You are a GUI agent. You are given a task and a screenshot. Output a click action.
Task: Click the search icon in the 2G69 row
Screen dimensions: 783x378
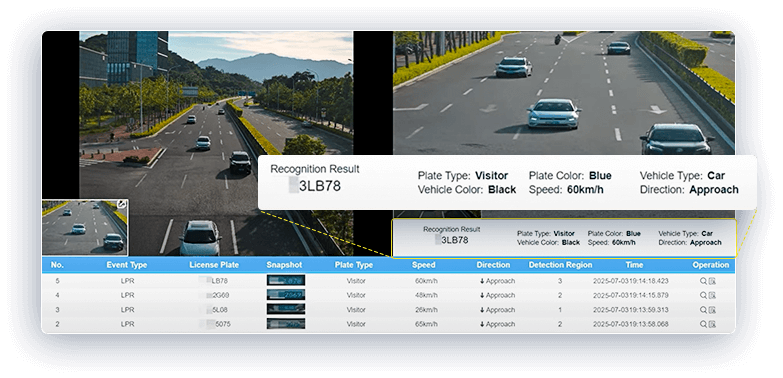[703, 296]
